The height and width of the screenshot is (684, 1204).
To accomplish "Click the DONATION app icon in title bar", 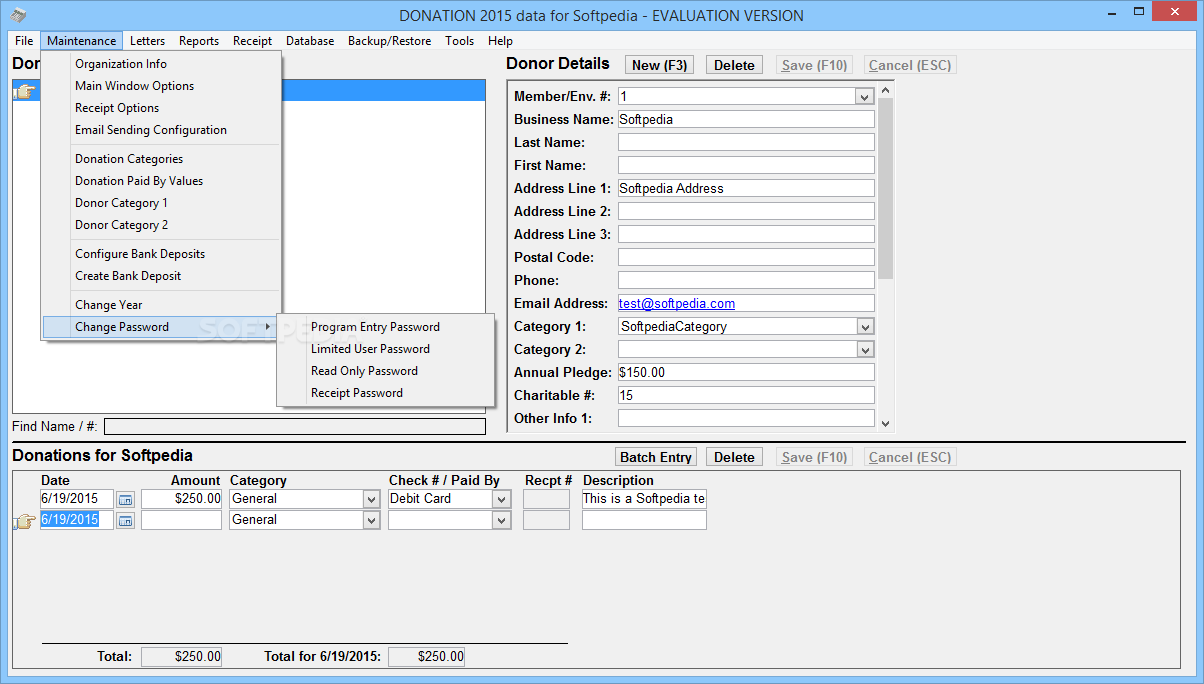I will pos(18,15).
